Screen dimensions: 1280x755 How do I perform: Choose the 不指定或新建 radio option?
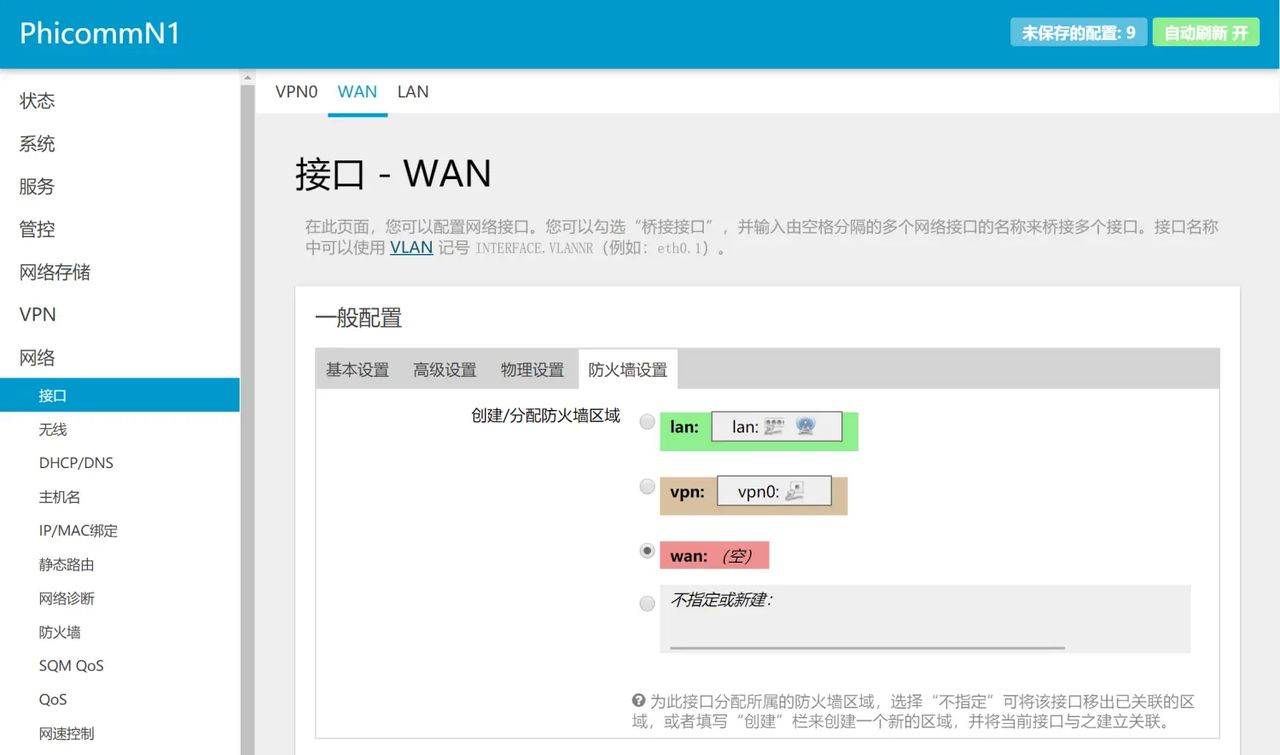(647, 603)
